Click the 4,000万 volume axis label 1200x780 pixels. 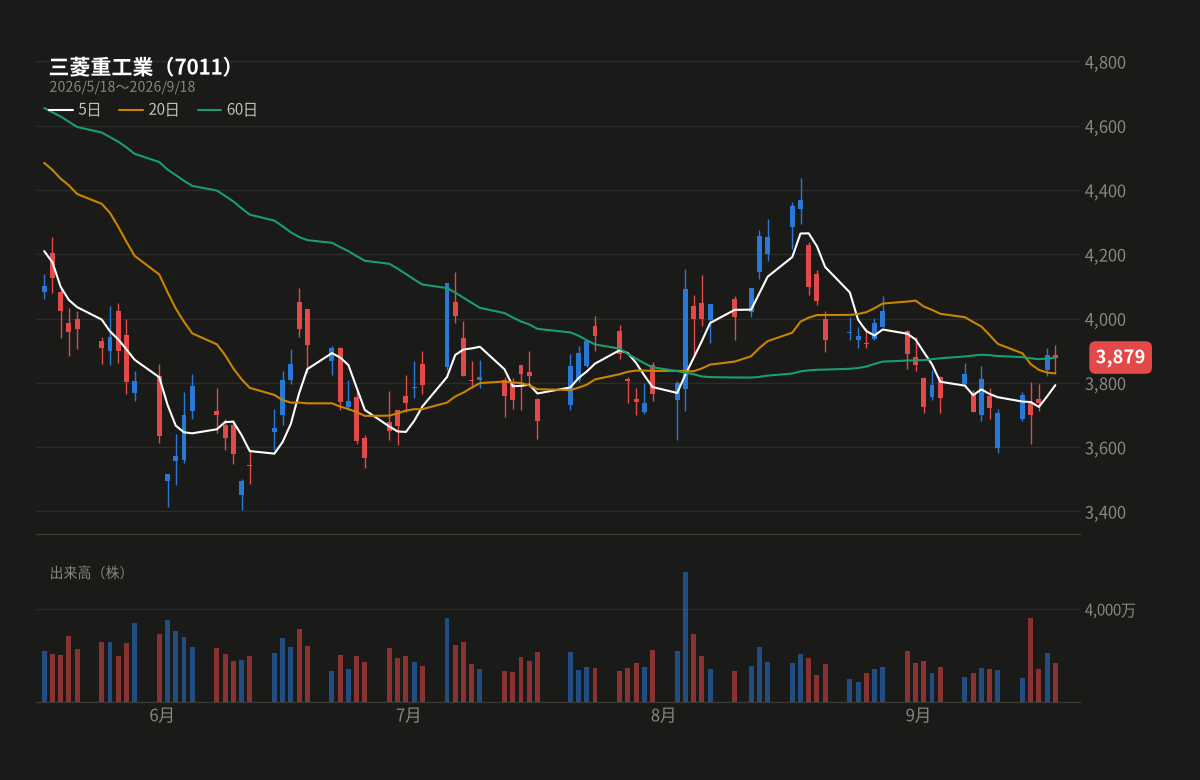pos(1110,610)
